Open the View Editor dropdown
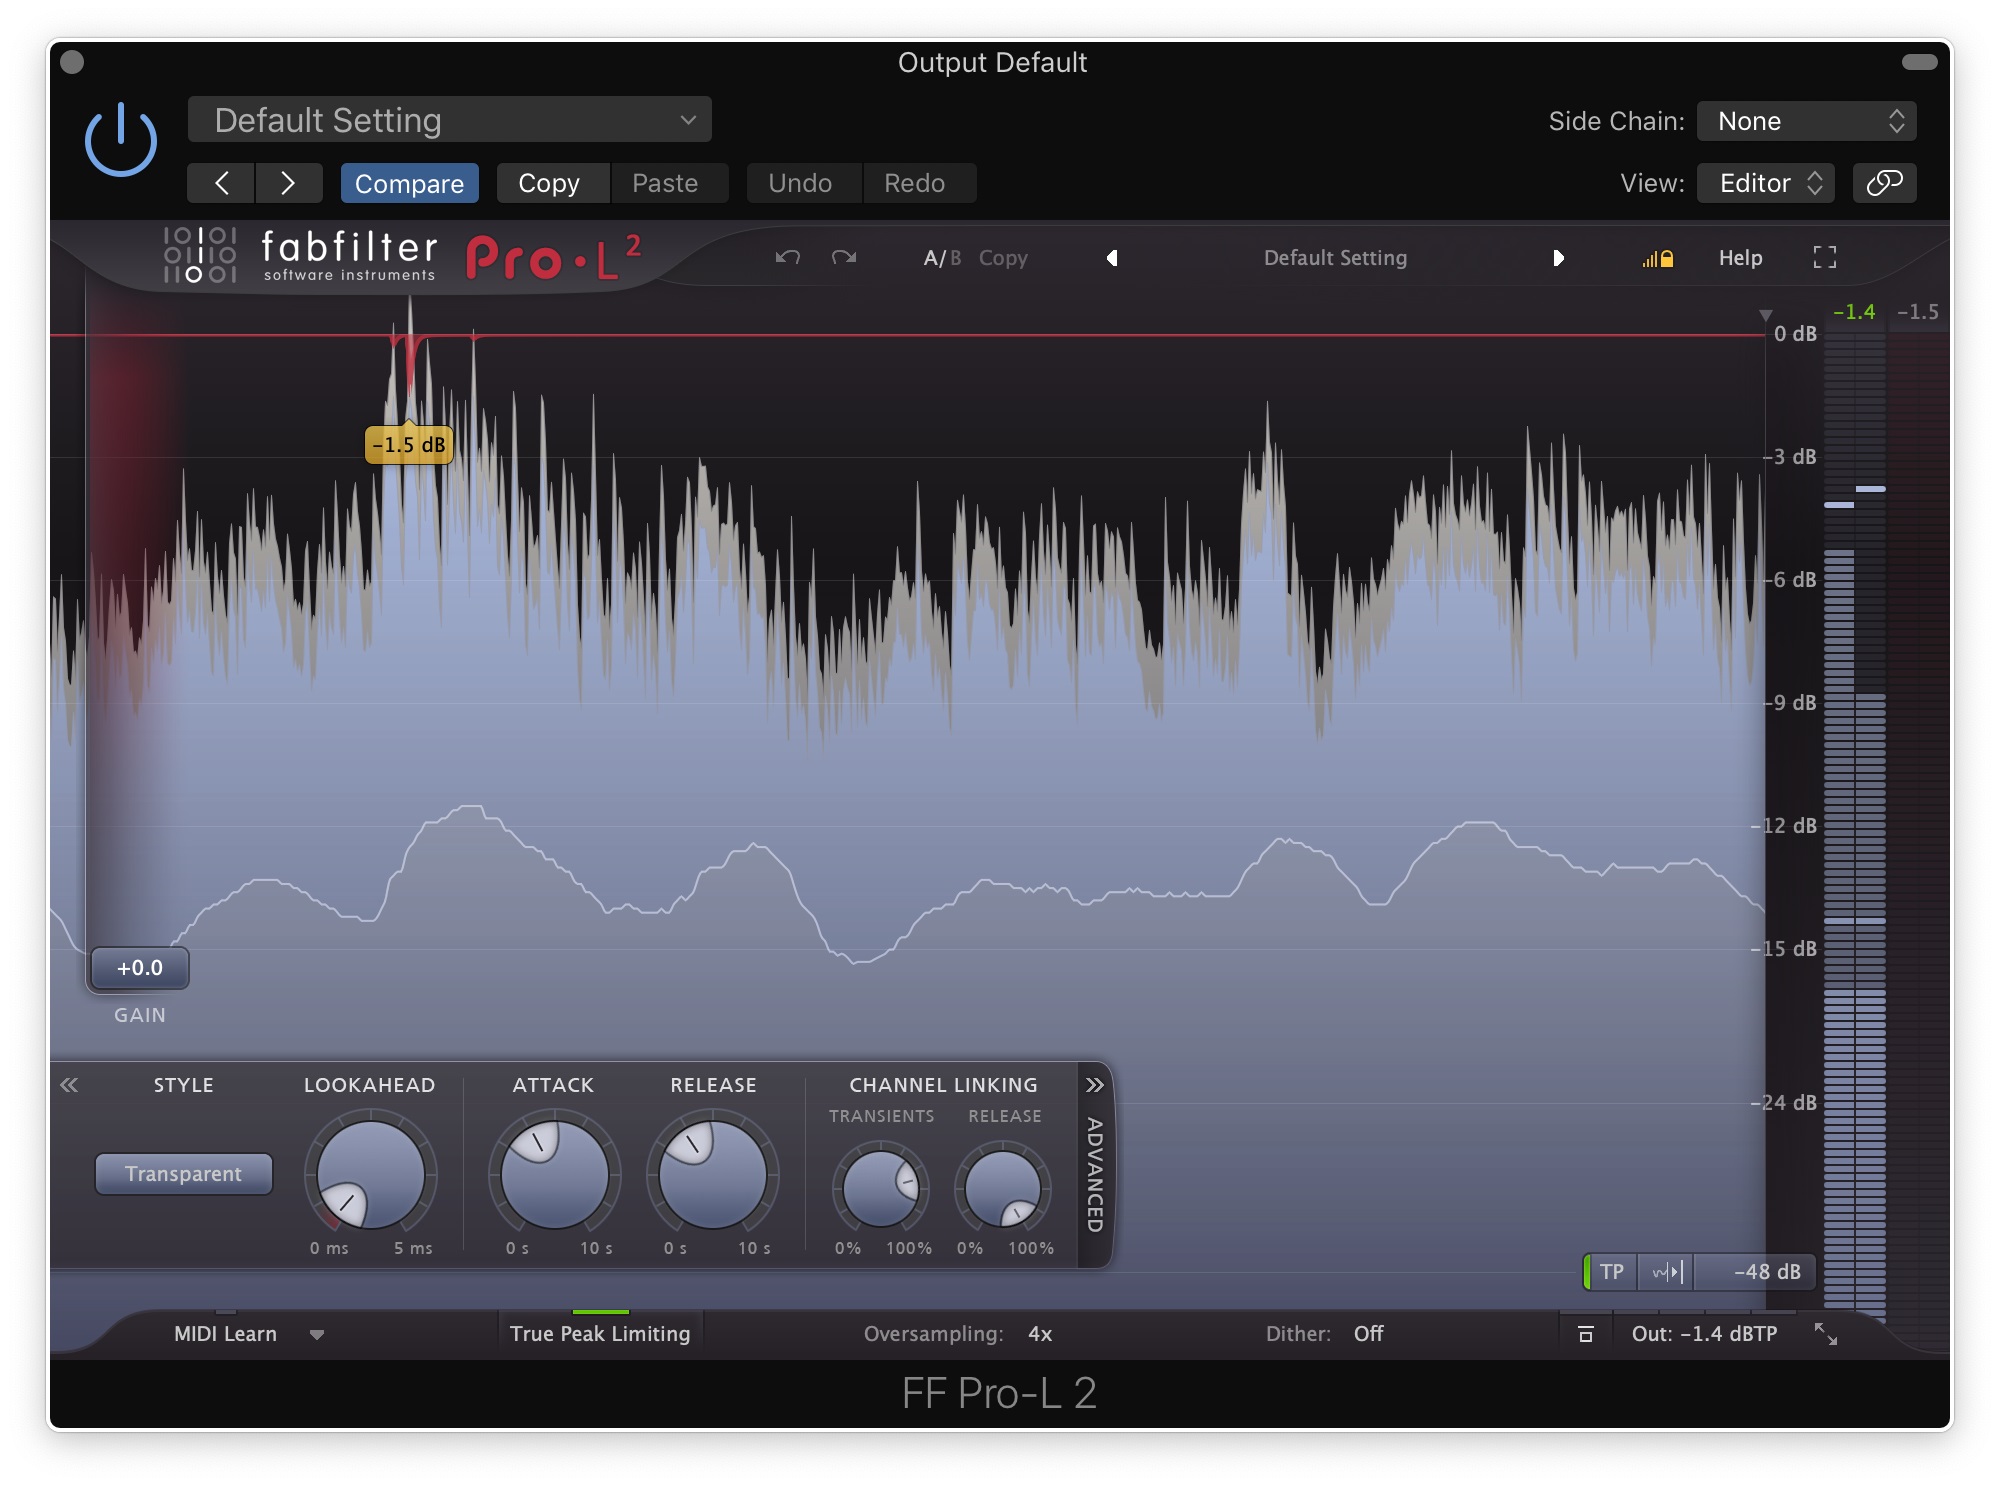Screen dimensions: 2000x1486 pos(1766,183)
